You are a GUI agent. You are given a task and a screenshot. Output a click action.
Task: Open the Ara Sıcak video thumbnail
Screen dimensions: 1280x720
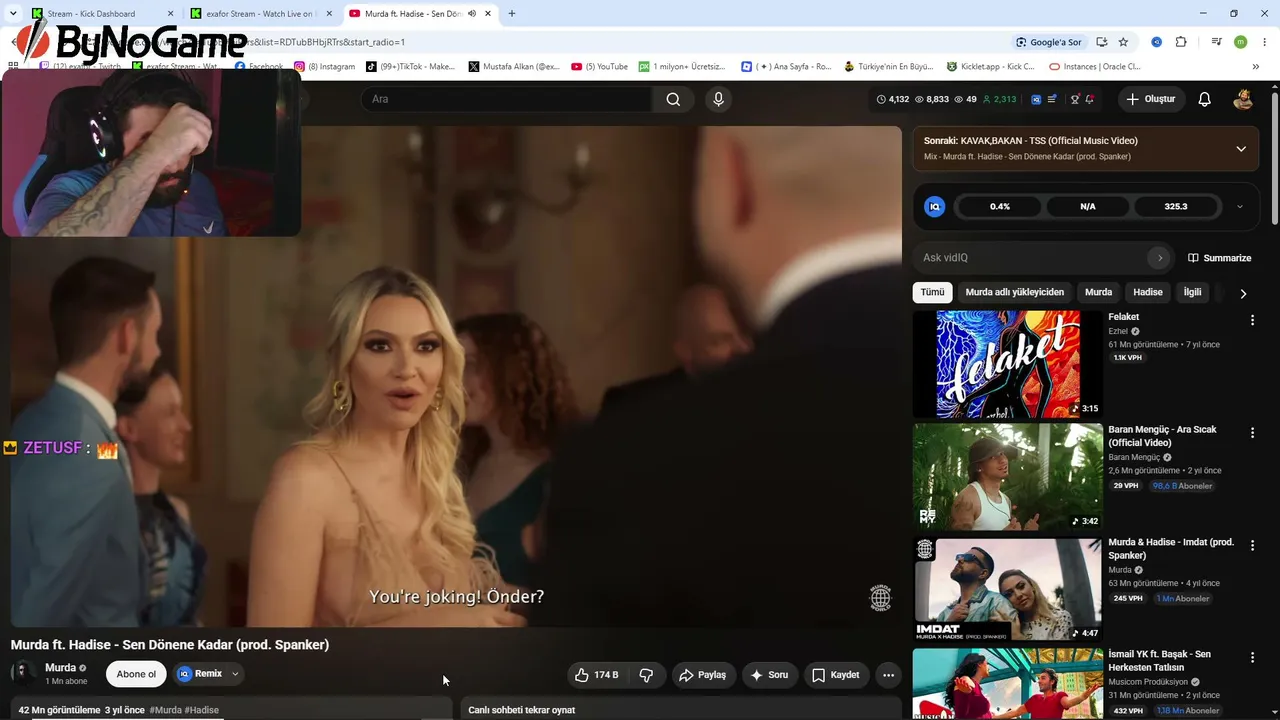1008,477
